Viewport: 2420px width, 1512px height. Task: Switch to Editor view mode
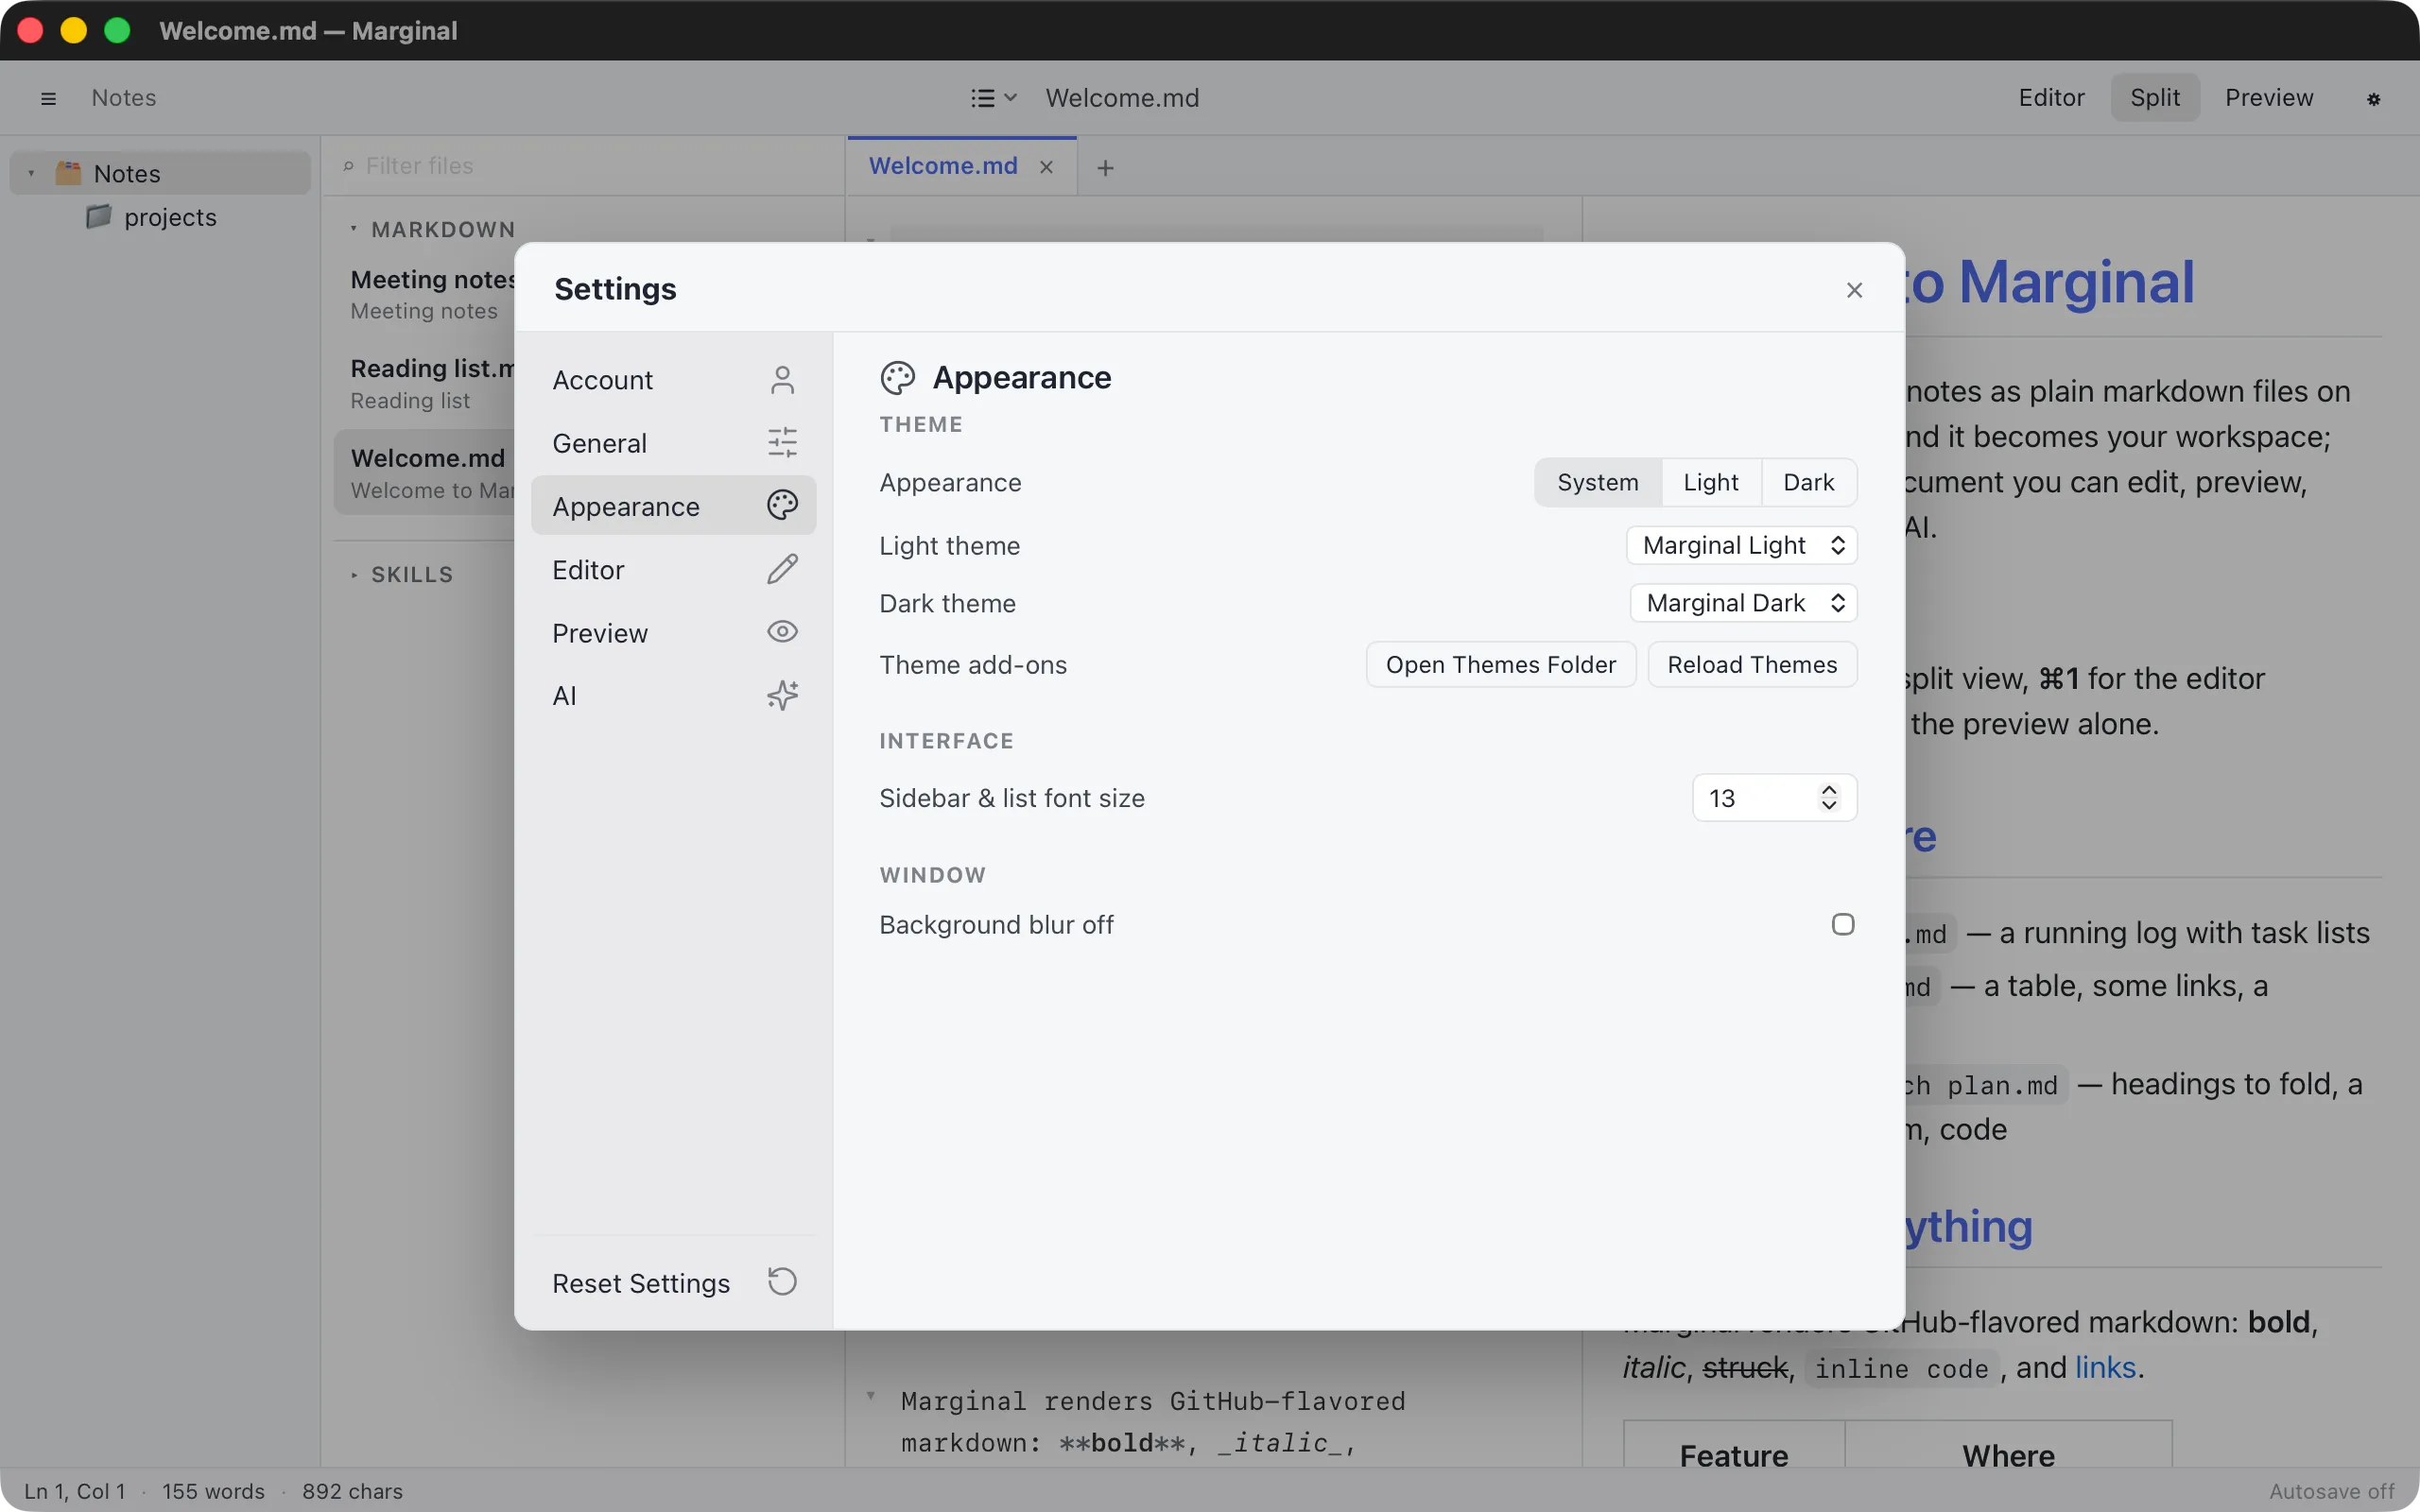click(2051, 98)
